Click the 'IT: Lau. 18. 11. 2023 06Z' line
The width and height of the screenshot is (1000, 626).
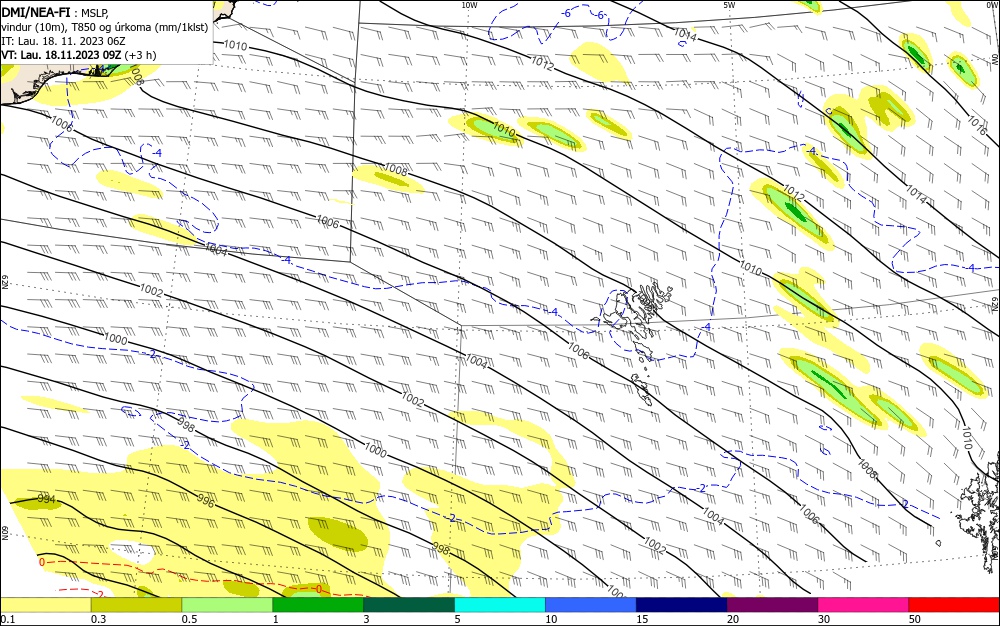[x=63, y=41]
